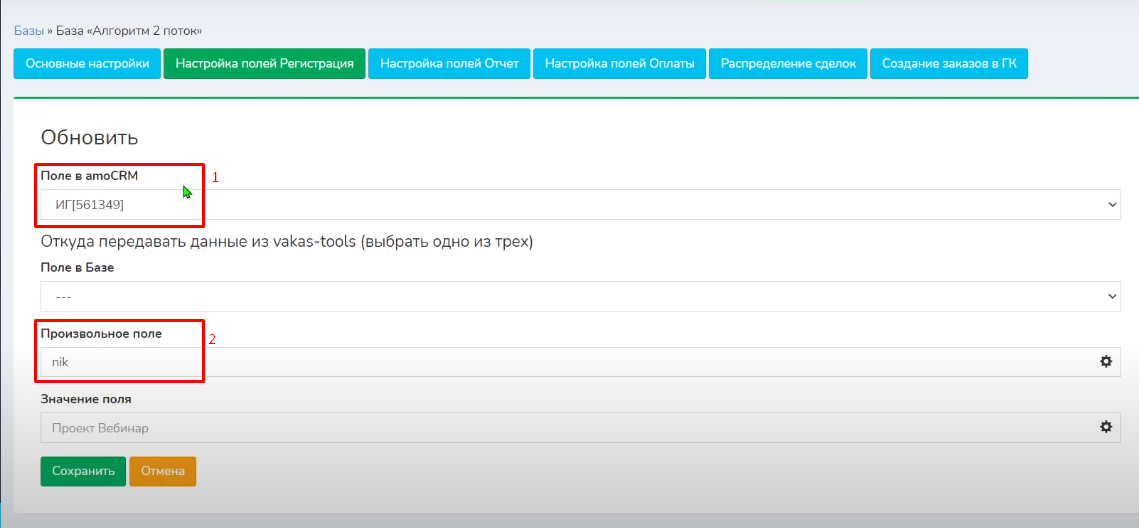
Task: Click into the Значение поля input
Action: (560, 428)
